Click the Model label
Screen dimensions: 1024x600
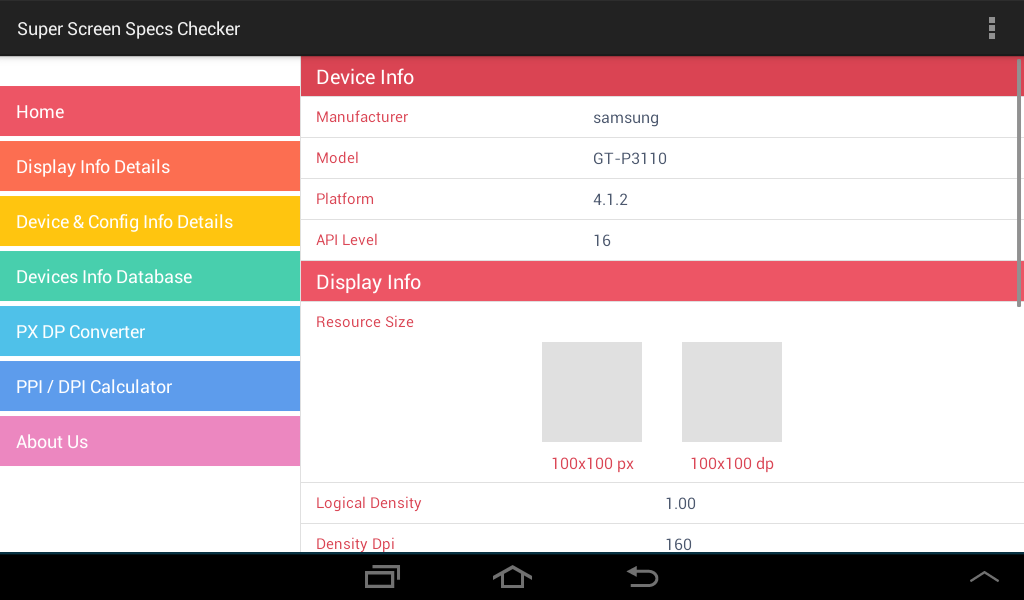(337, 158)
